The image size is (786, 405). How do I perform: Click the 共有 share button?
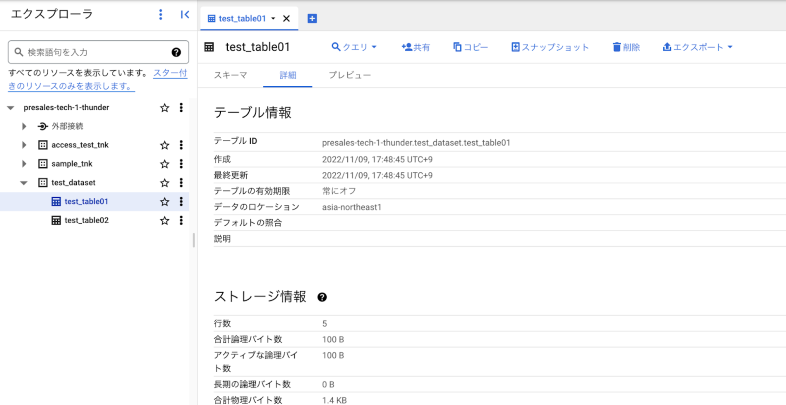pyautogui.click(x=416, y=47)
